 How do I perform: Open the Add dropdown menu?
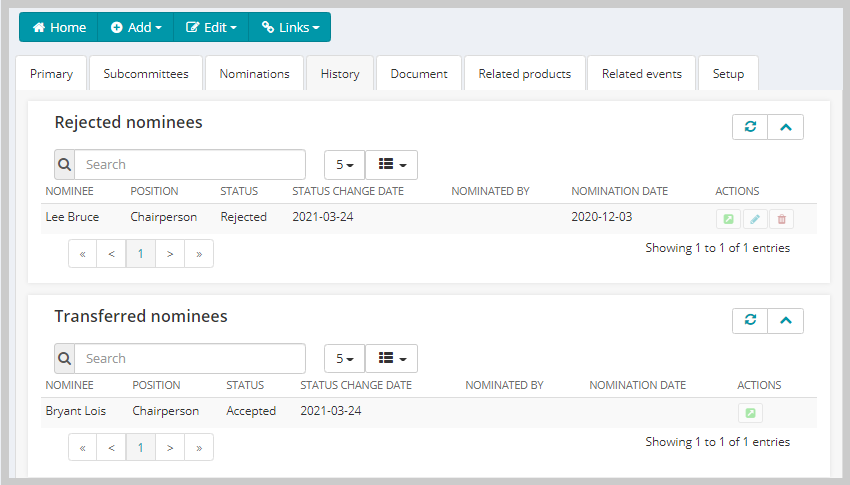[136, 27]
